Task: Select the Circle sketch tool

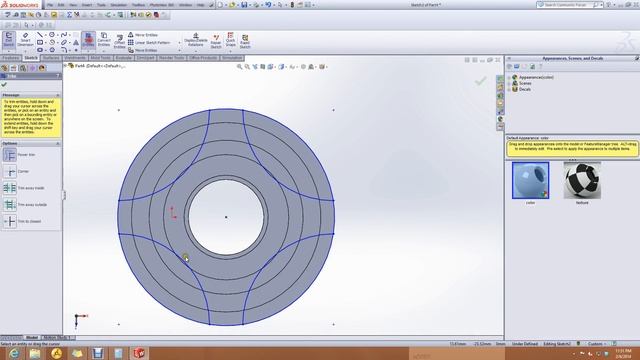Action: 52,35
